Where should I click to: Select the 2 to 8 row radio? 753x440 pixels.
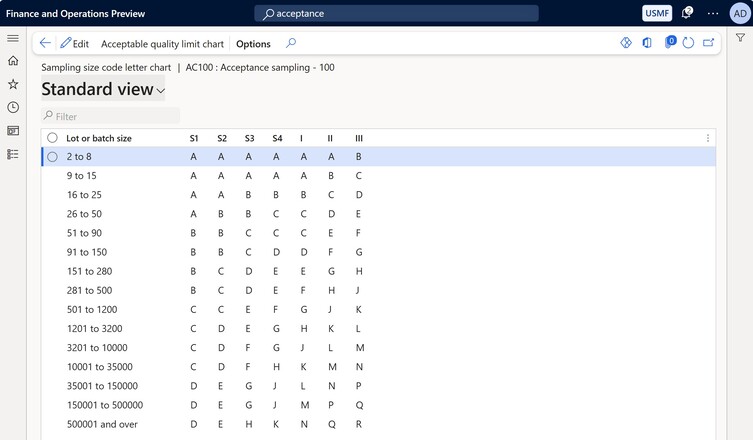[52, 157]
